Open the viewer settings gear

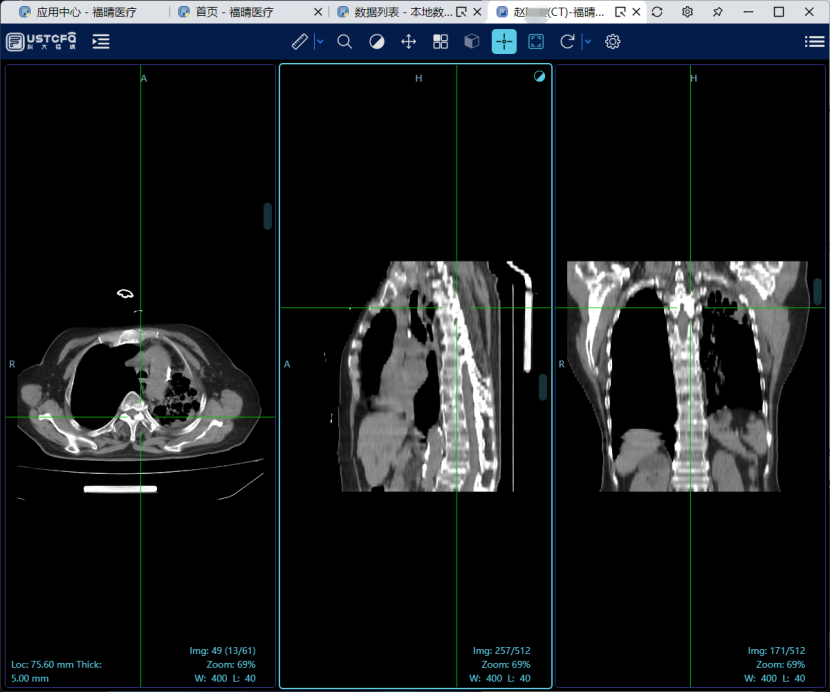[613, 42]
